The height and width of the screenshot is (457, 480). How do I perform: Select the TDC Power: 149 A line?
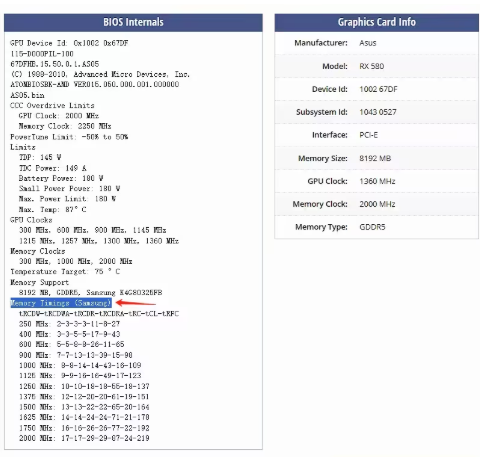[53, 168]
